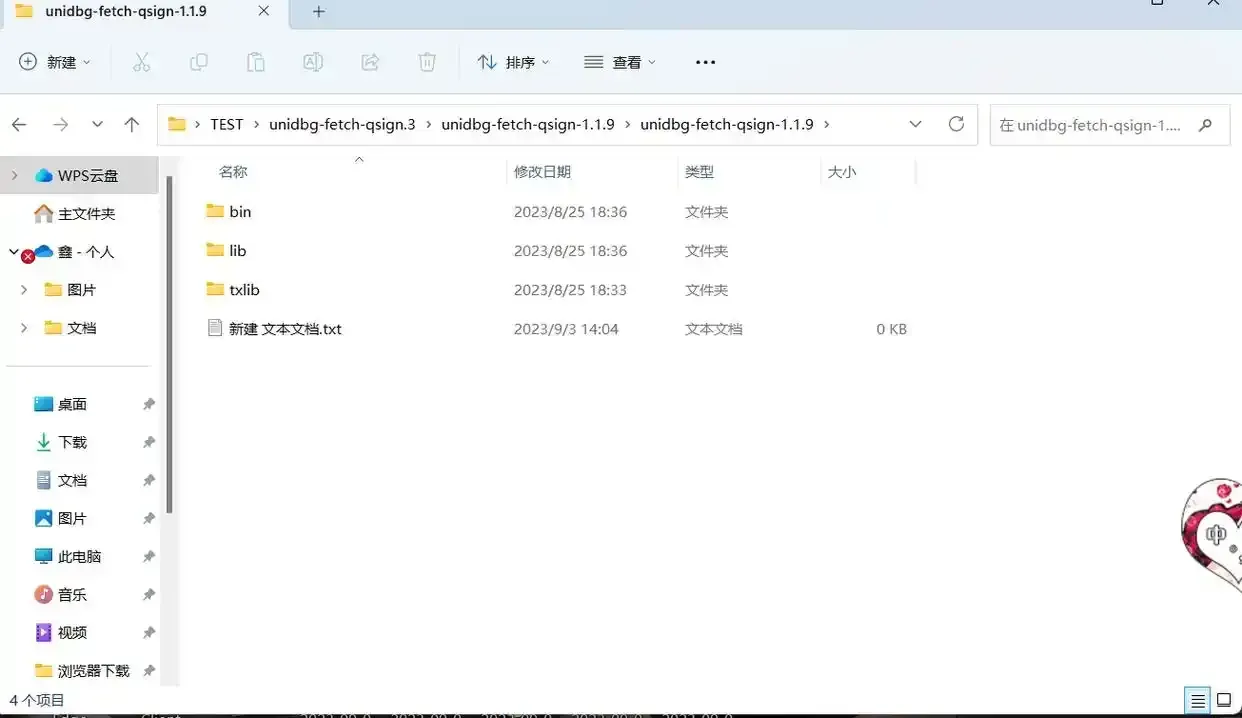Open a new File Explorer tab
Viewport: 1242px width, 718px height.
[x=319, y=12]
